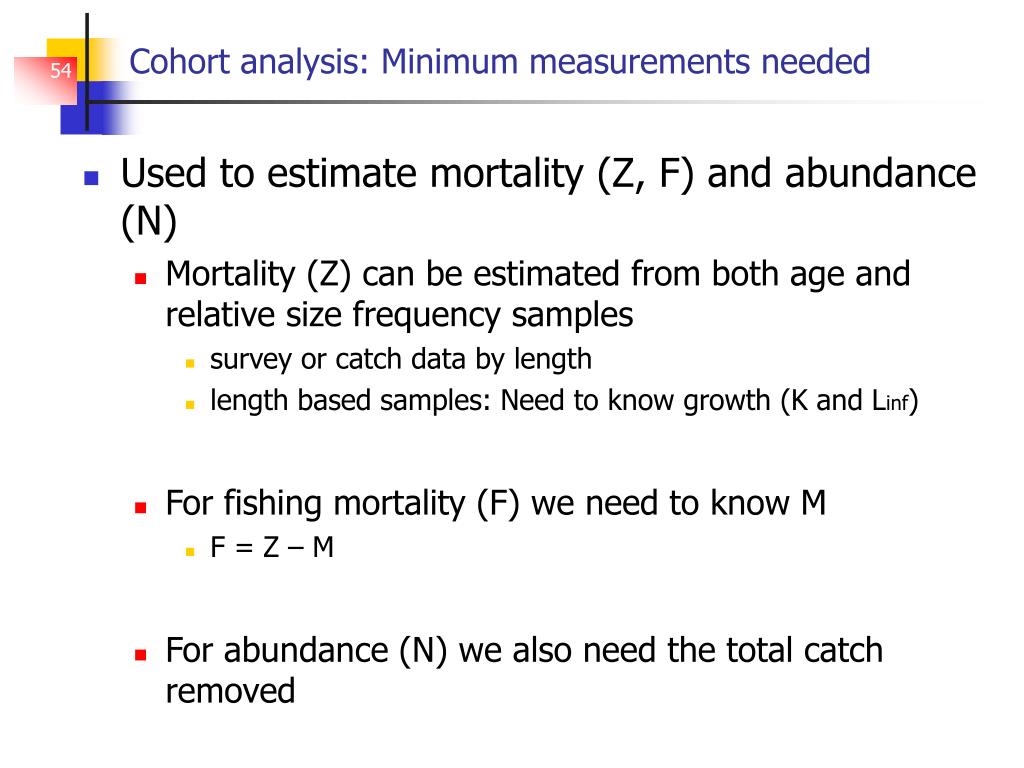Click the red bullet before 'For fishing mortality (F)'
Image resolution: width=1024 pixels, height=768 pixels.
[x=140, y=507]
